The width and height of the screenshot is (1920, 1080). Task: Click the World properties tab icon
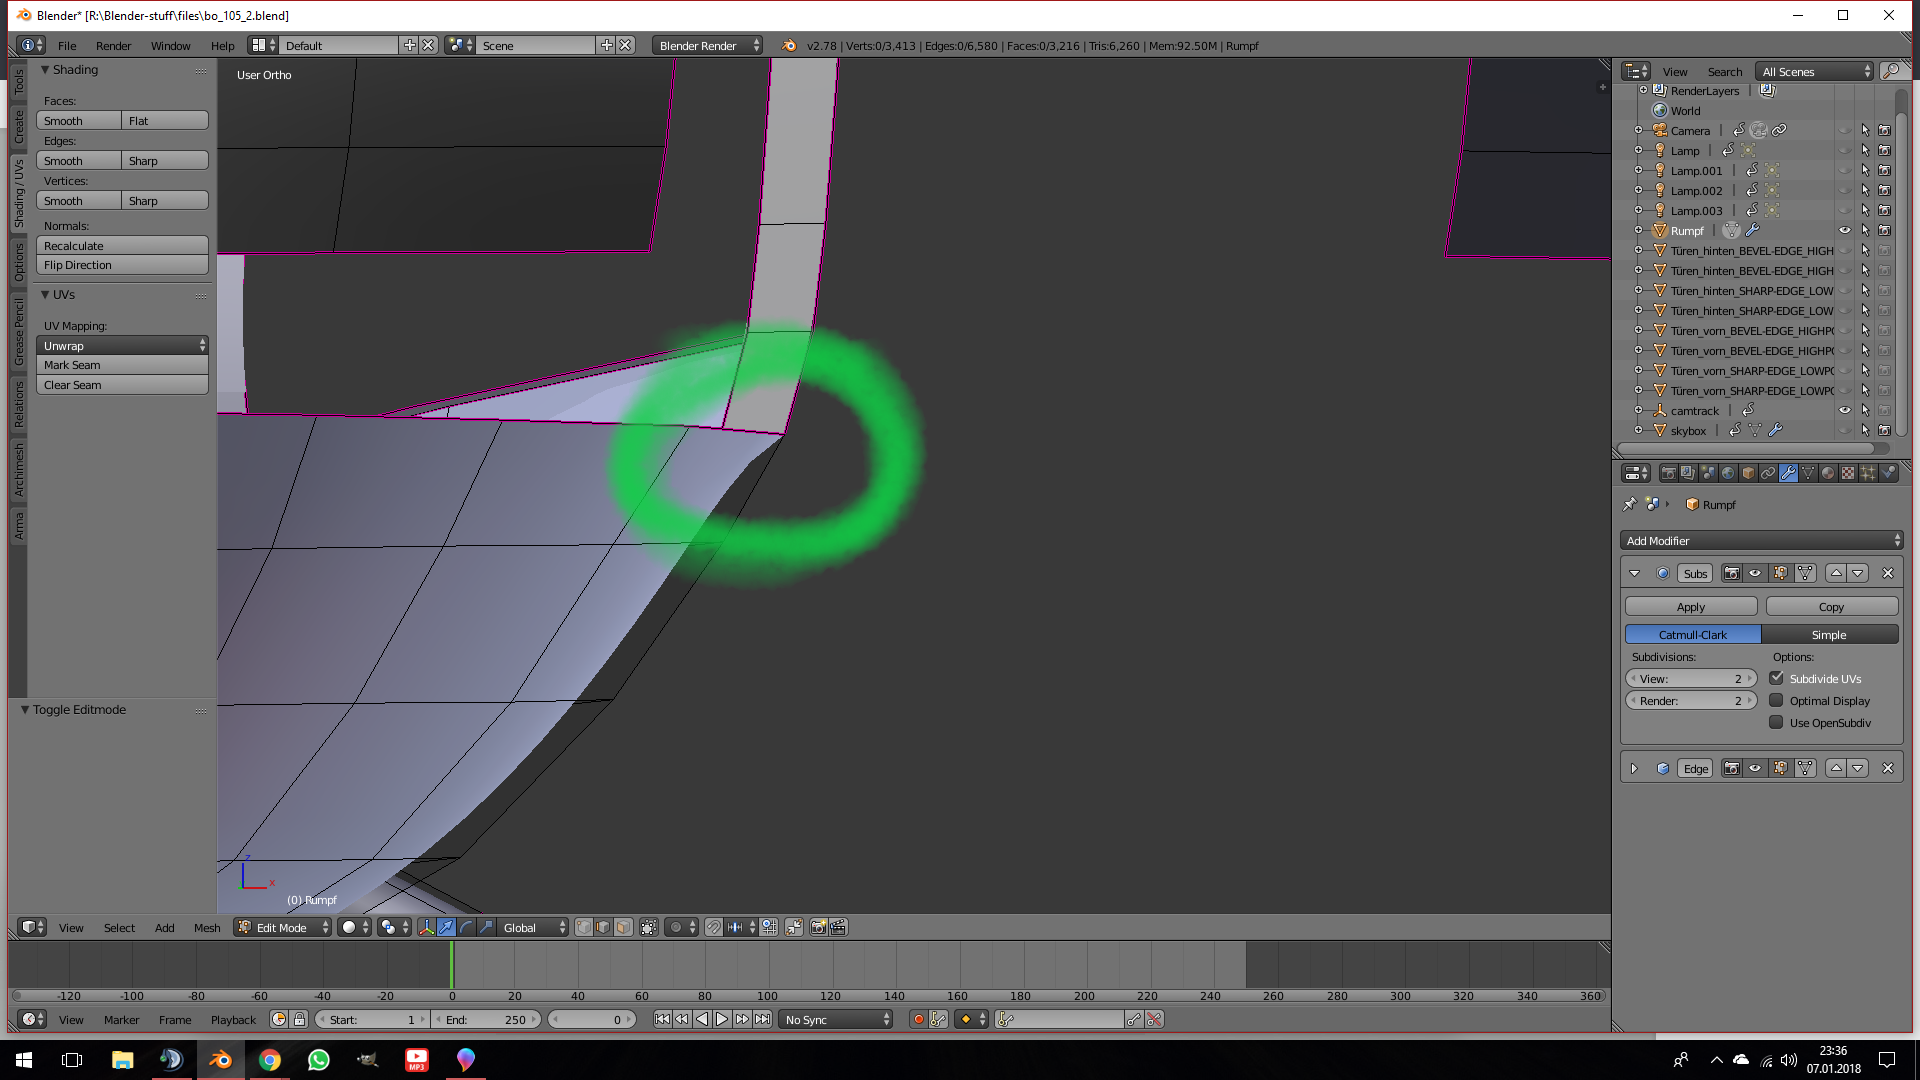point(1728,473)
